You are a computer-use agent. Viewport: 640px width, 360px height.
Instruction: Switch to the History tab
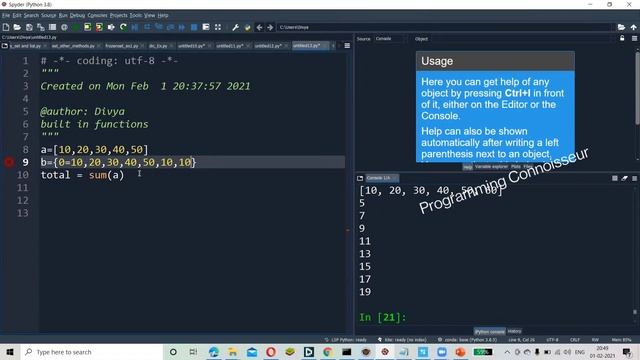[514, 331]
